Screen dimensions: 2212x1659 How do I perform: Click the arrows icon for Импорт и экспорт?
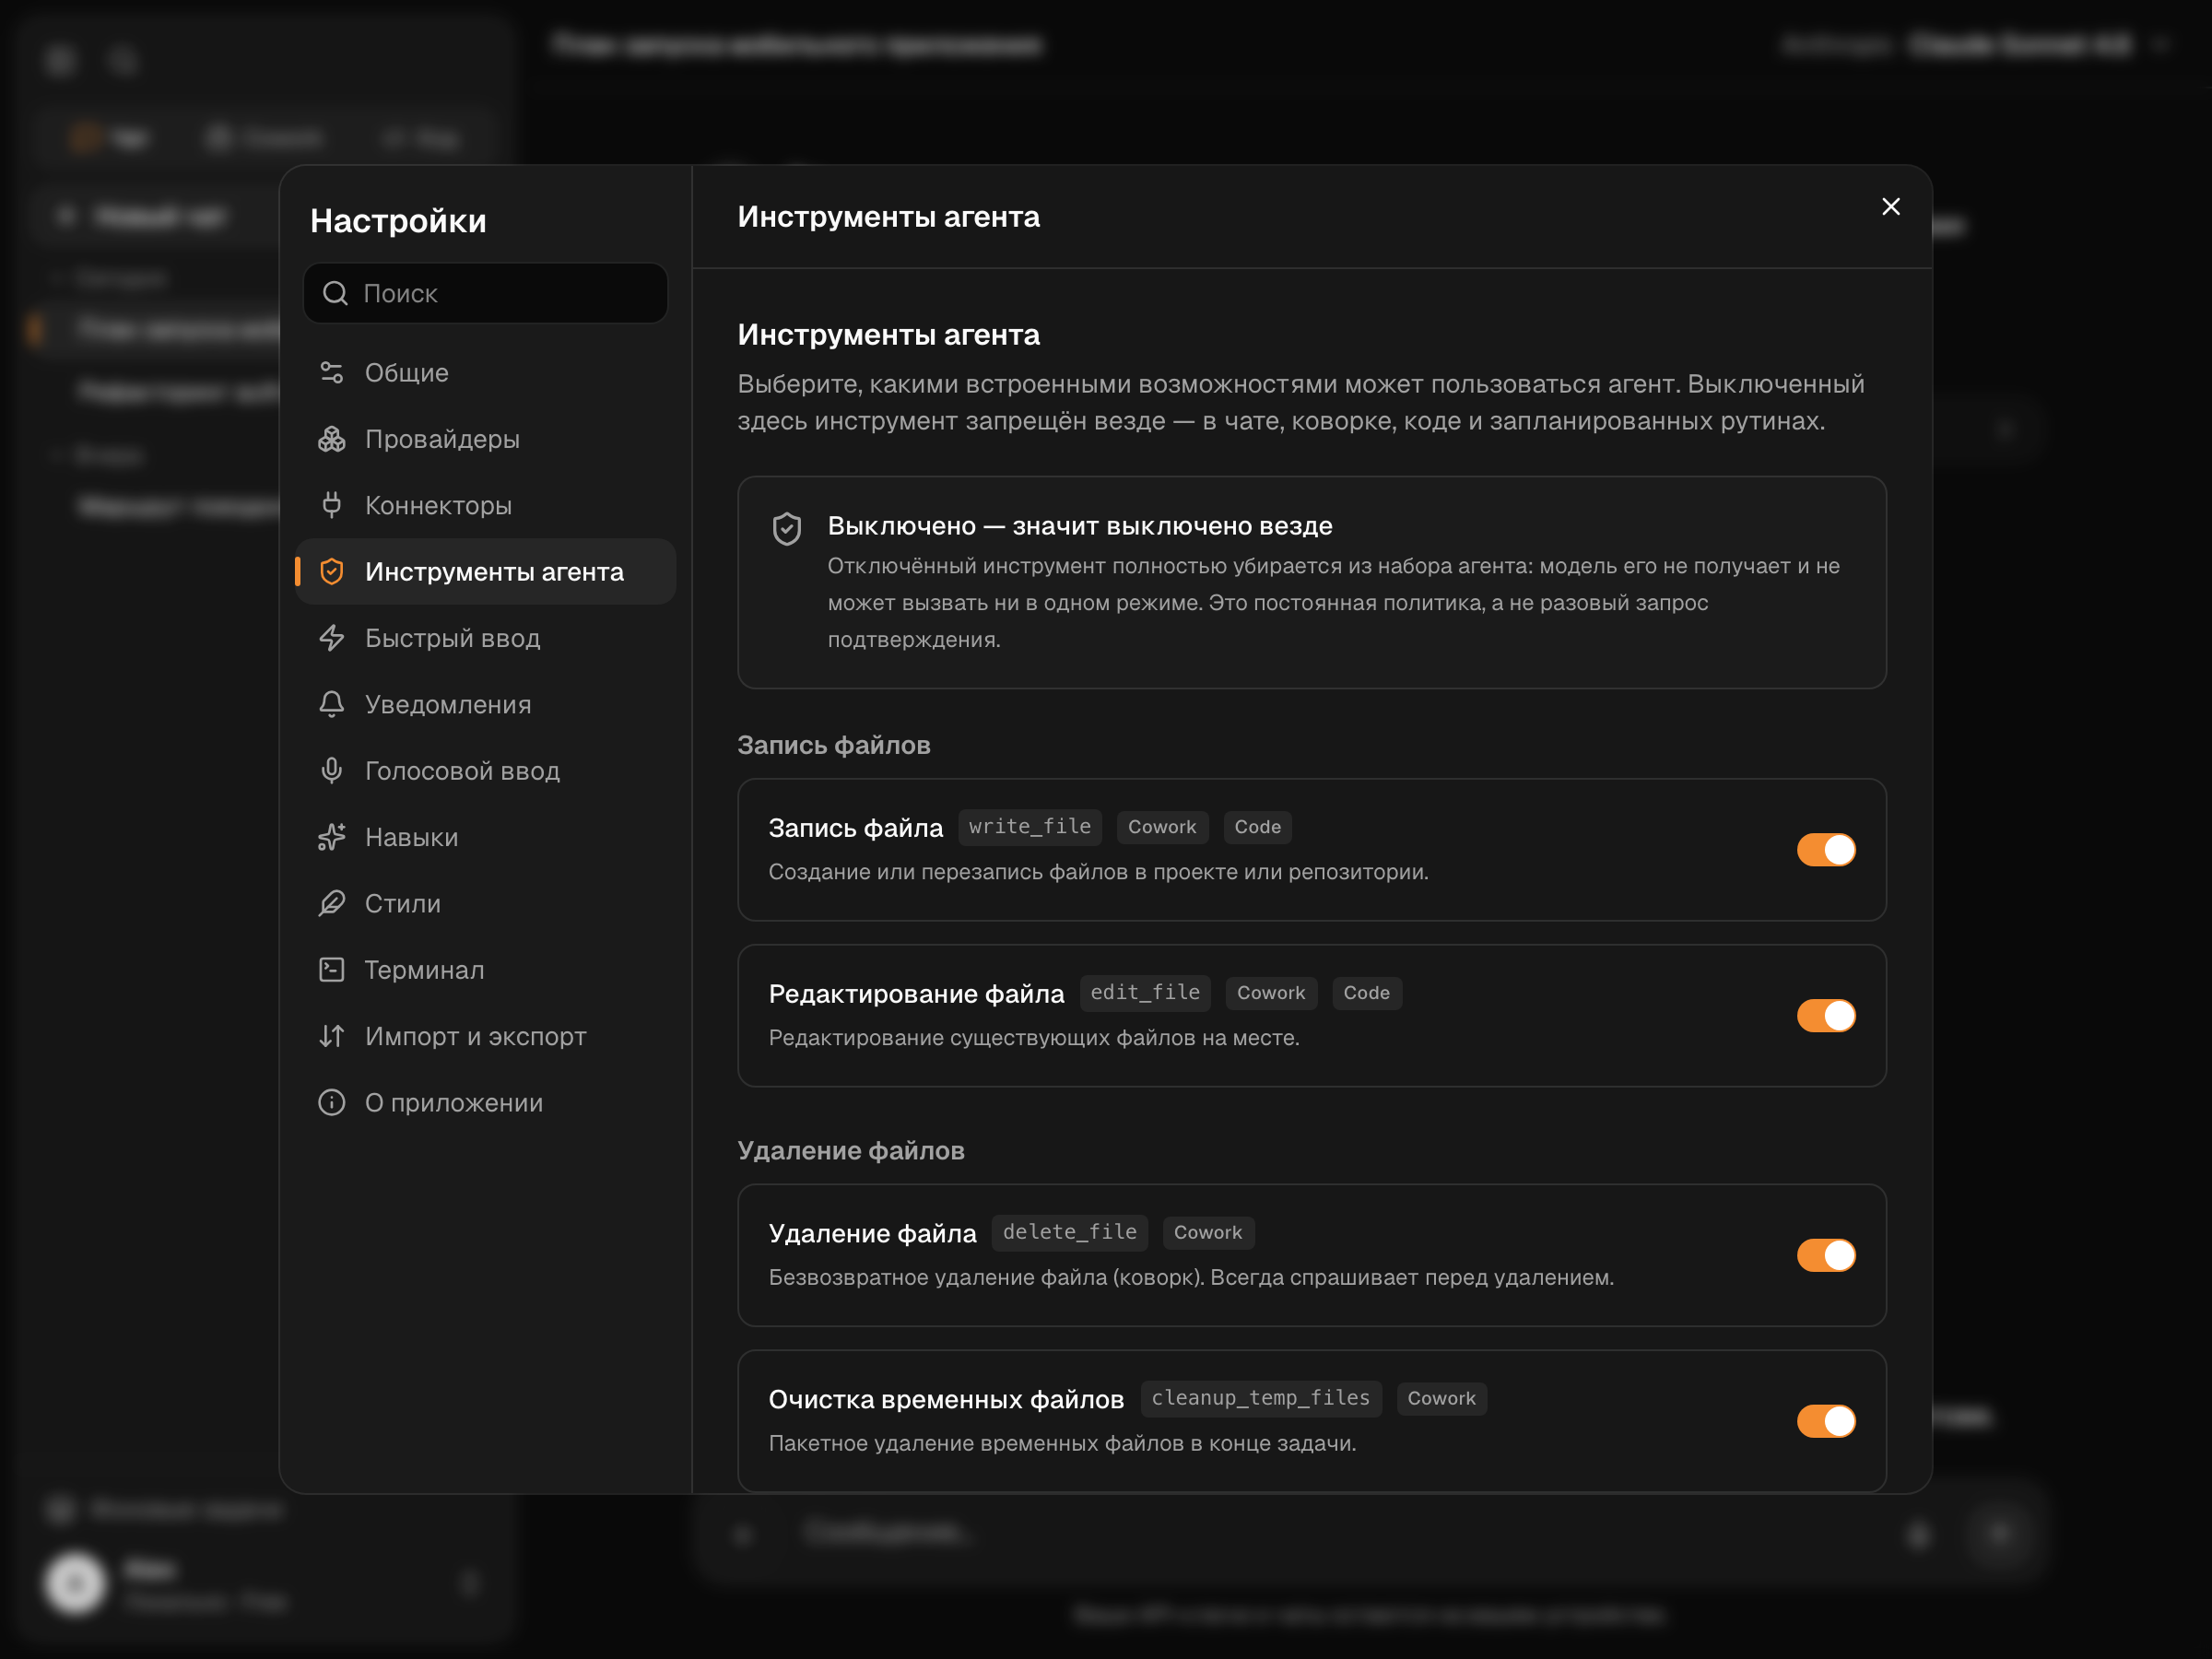[x=332, y=1036]
